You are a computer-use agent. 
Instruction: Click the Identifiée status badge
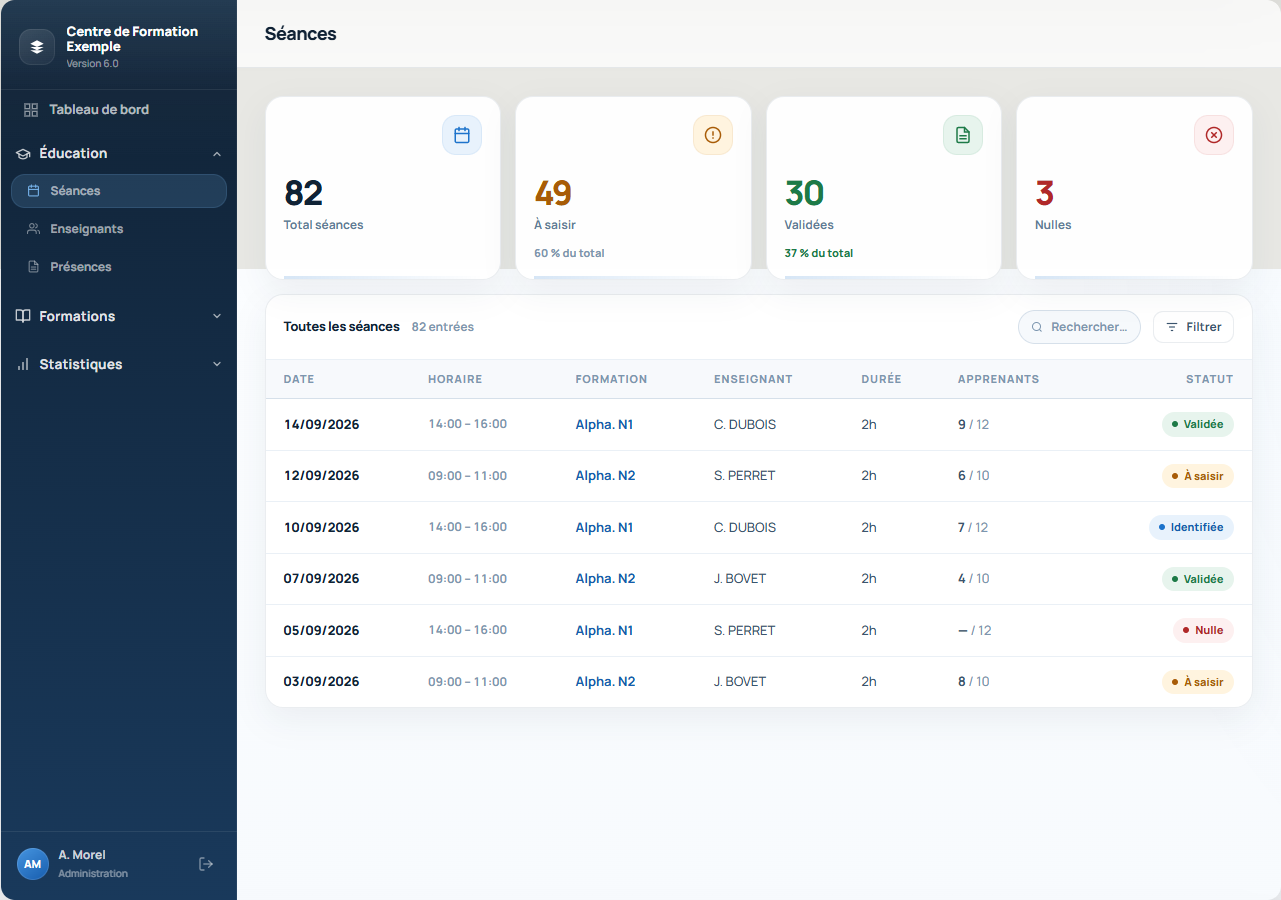pyautogui.click(x=1191, y=527)
